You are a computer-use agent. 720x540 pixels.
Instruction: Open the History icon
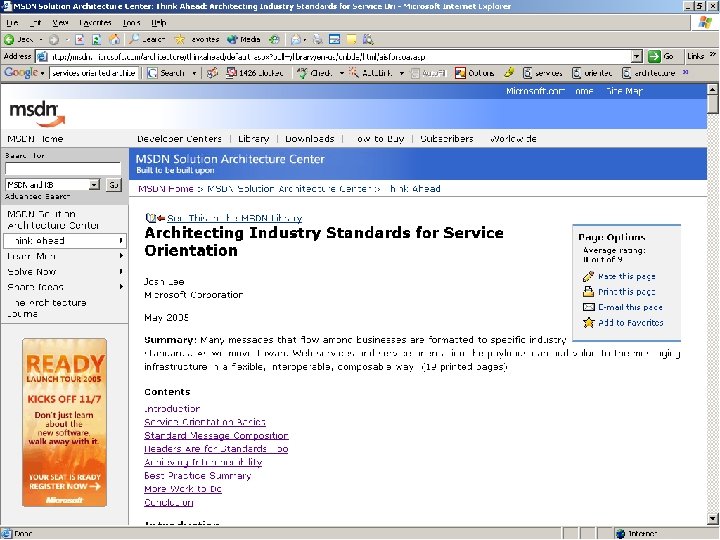(x=274, y=39)
